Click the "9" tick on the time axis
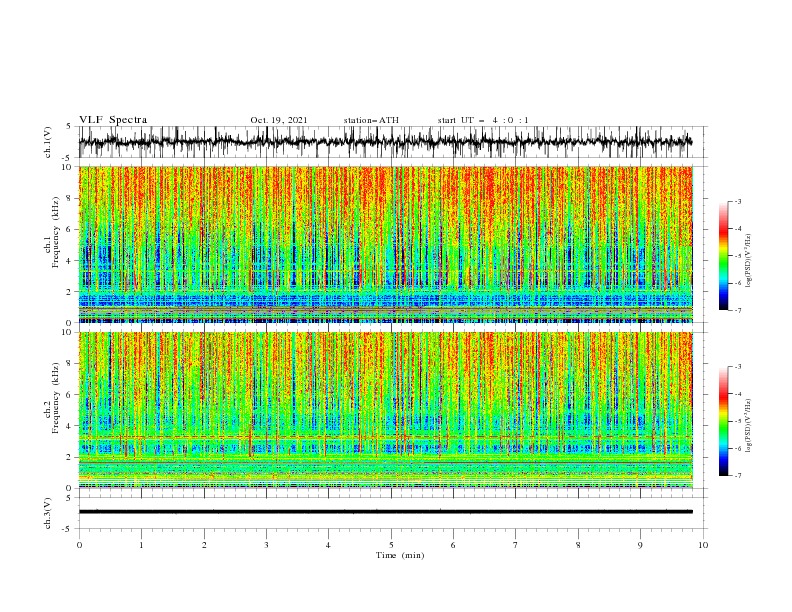 pos(640,545)
